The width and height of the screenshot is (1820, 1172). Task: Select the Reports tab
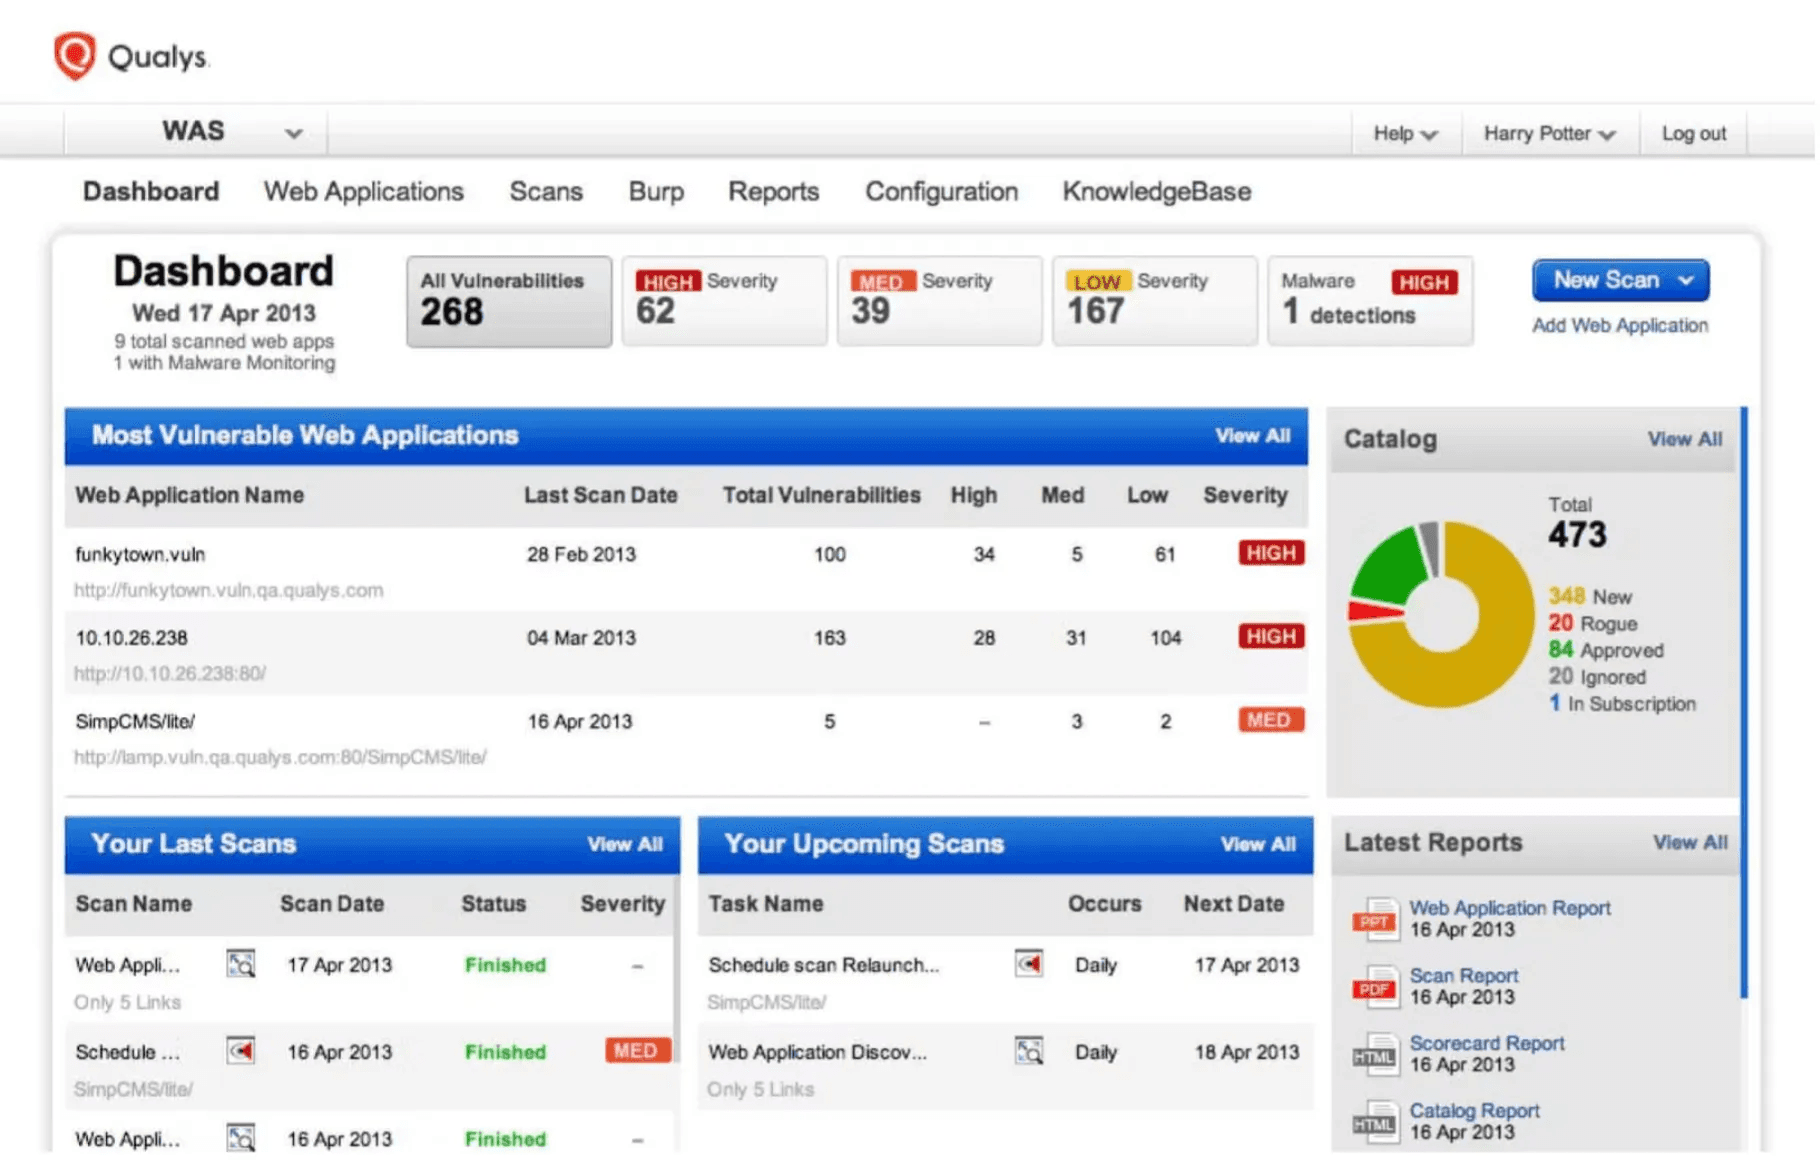click(775, 192)
